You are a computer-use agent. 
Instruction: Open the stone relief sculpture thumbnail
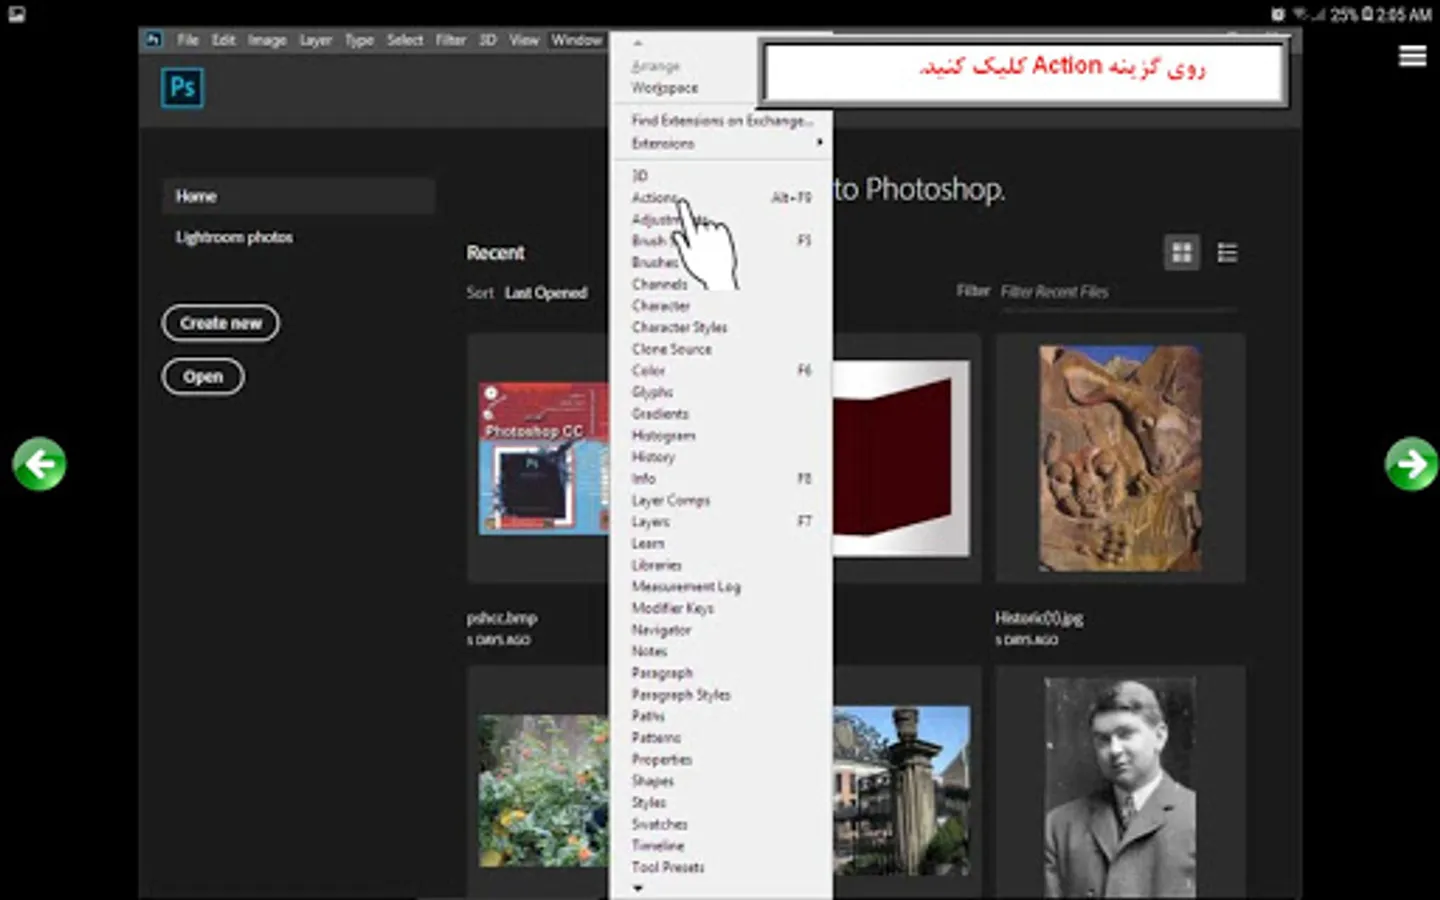[x=1121, y=459]
